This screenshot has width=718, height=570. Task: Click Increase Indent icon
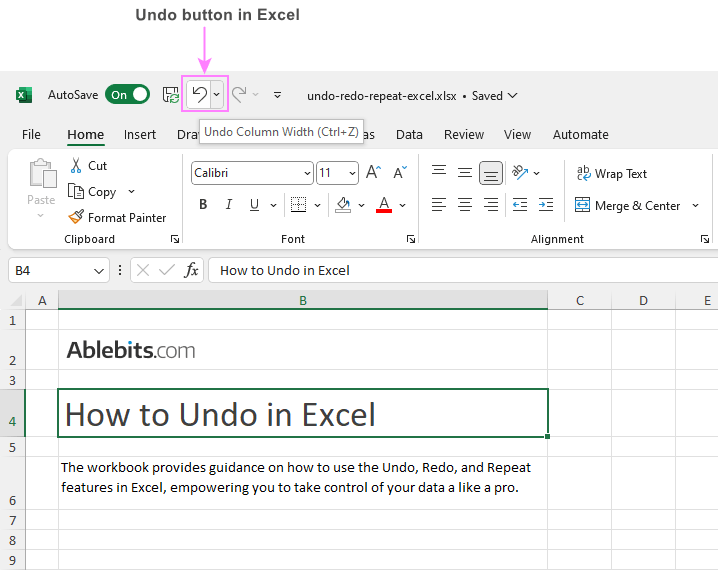[x=546, y=205]
